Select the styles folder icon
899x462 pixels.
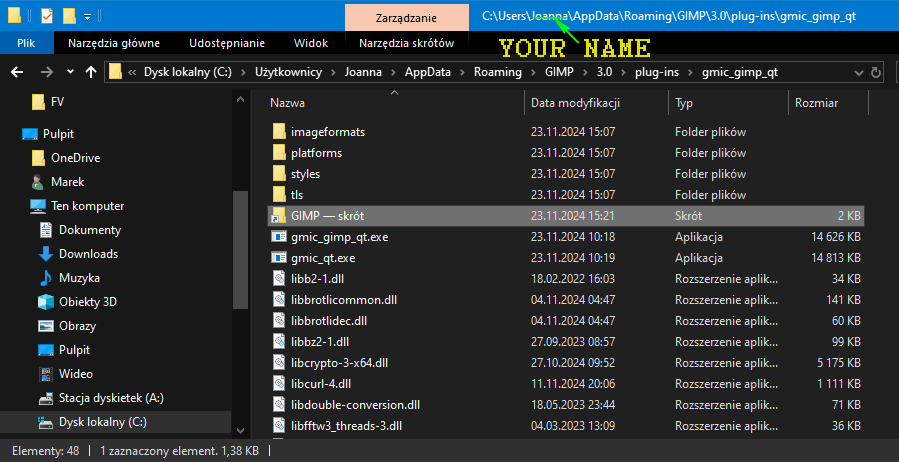(279, 174)
